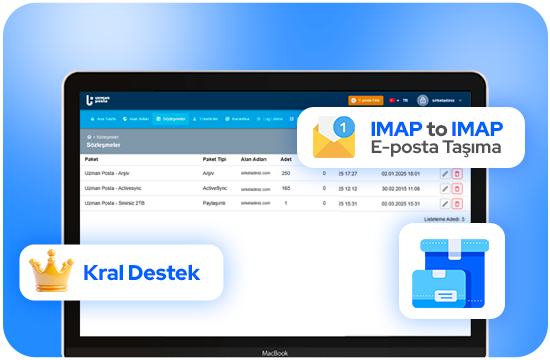Click the IMAP to IMAP envelope icon
Viewport: 550px width, 360px height.
click(334, 137)
